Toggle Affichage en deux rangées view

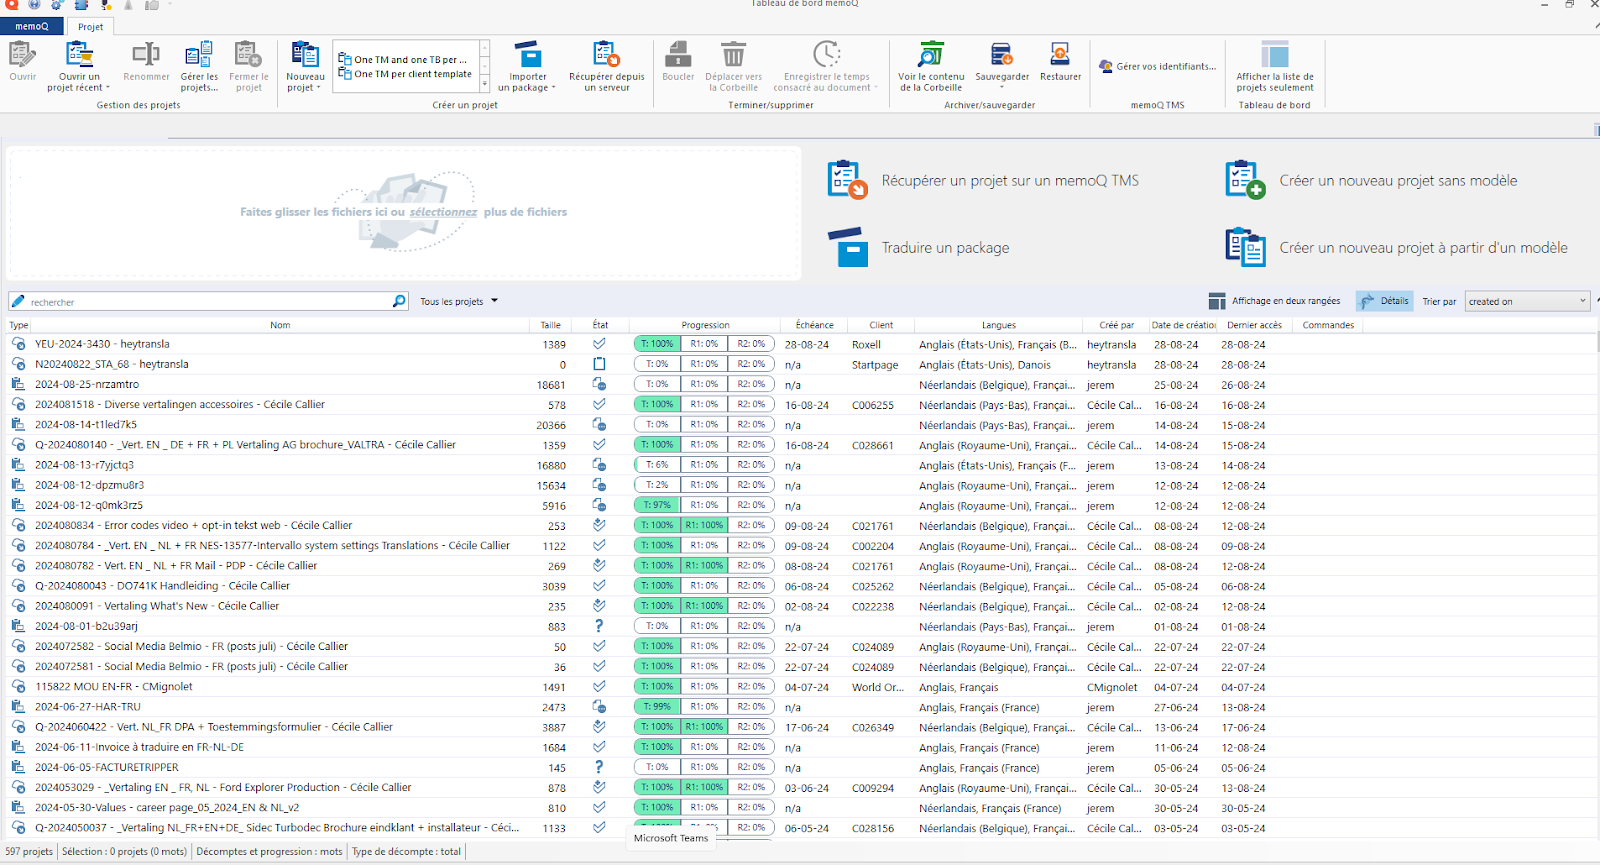click(1274, 301)
